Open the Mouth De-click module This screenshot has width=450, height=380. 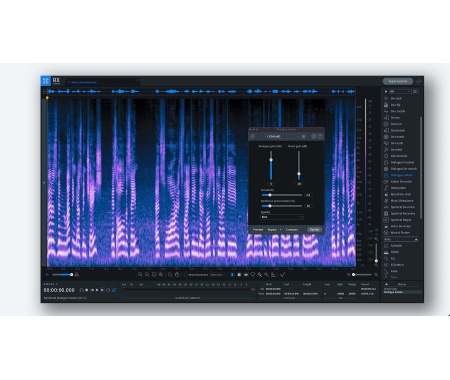click(x=400, y=194)
